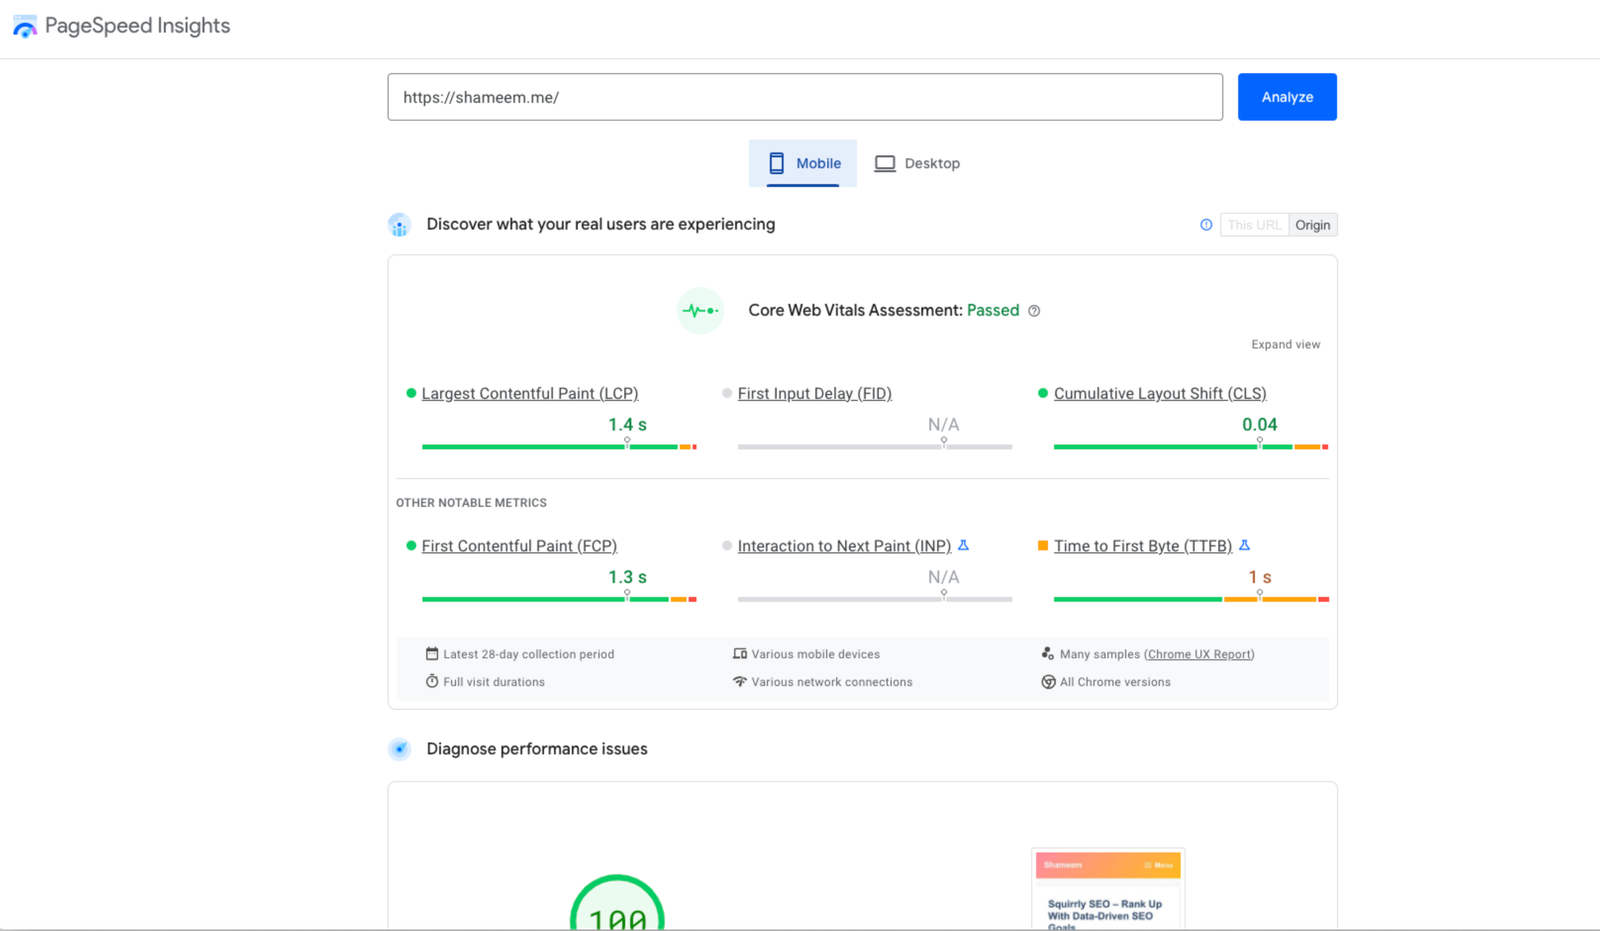Click the mobile page screenshot thumbnail
Screen dimensions: 1600x931
pos(1107,889)
